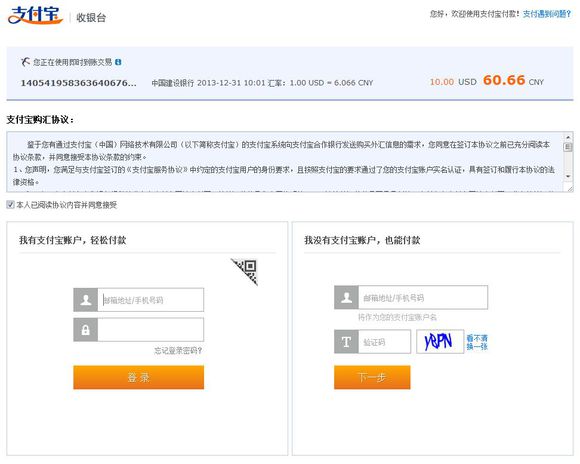Click the 中国建设银行 exchange rate text
The height and width of the screenshot is (464, 580).
click(262, 83)
